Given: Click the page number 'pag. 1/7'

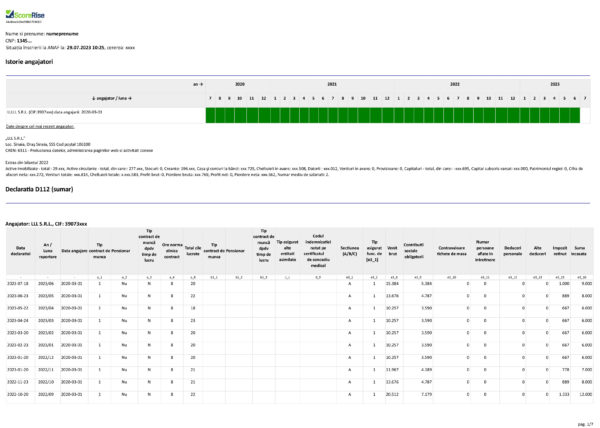Looking at the screenshot, I should coord(585,424).
